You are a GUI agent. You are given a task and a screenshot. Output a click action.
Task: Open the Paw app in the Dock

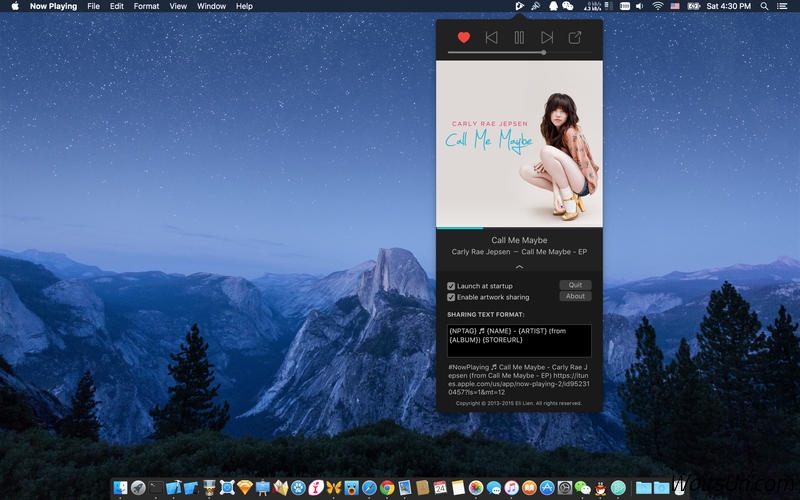coord(298,488)
